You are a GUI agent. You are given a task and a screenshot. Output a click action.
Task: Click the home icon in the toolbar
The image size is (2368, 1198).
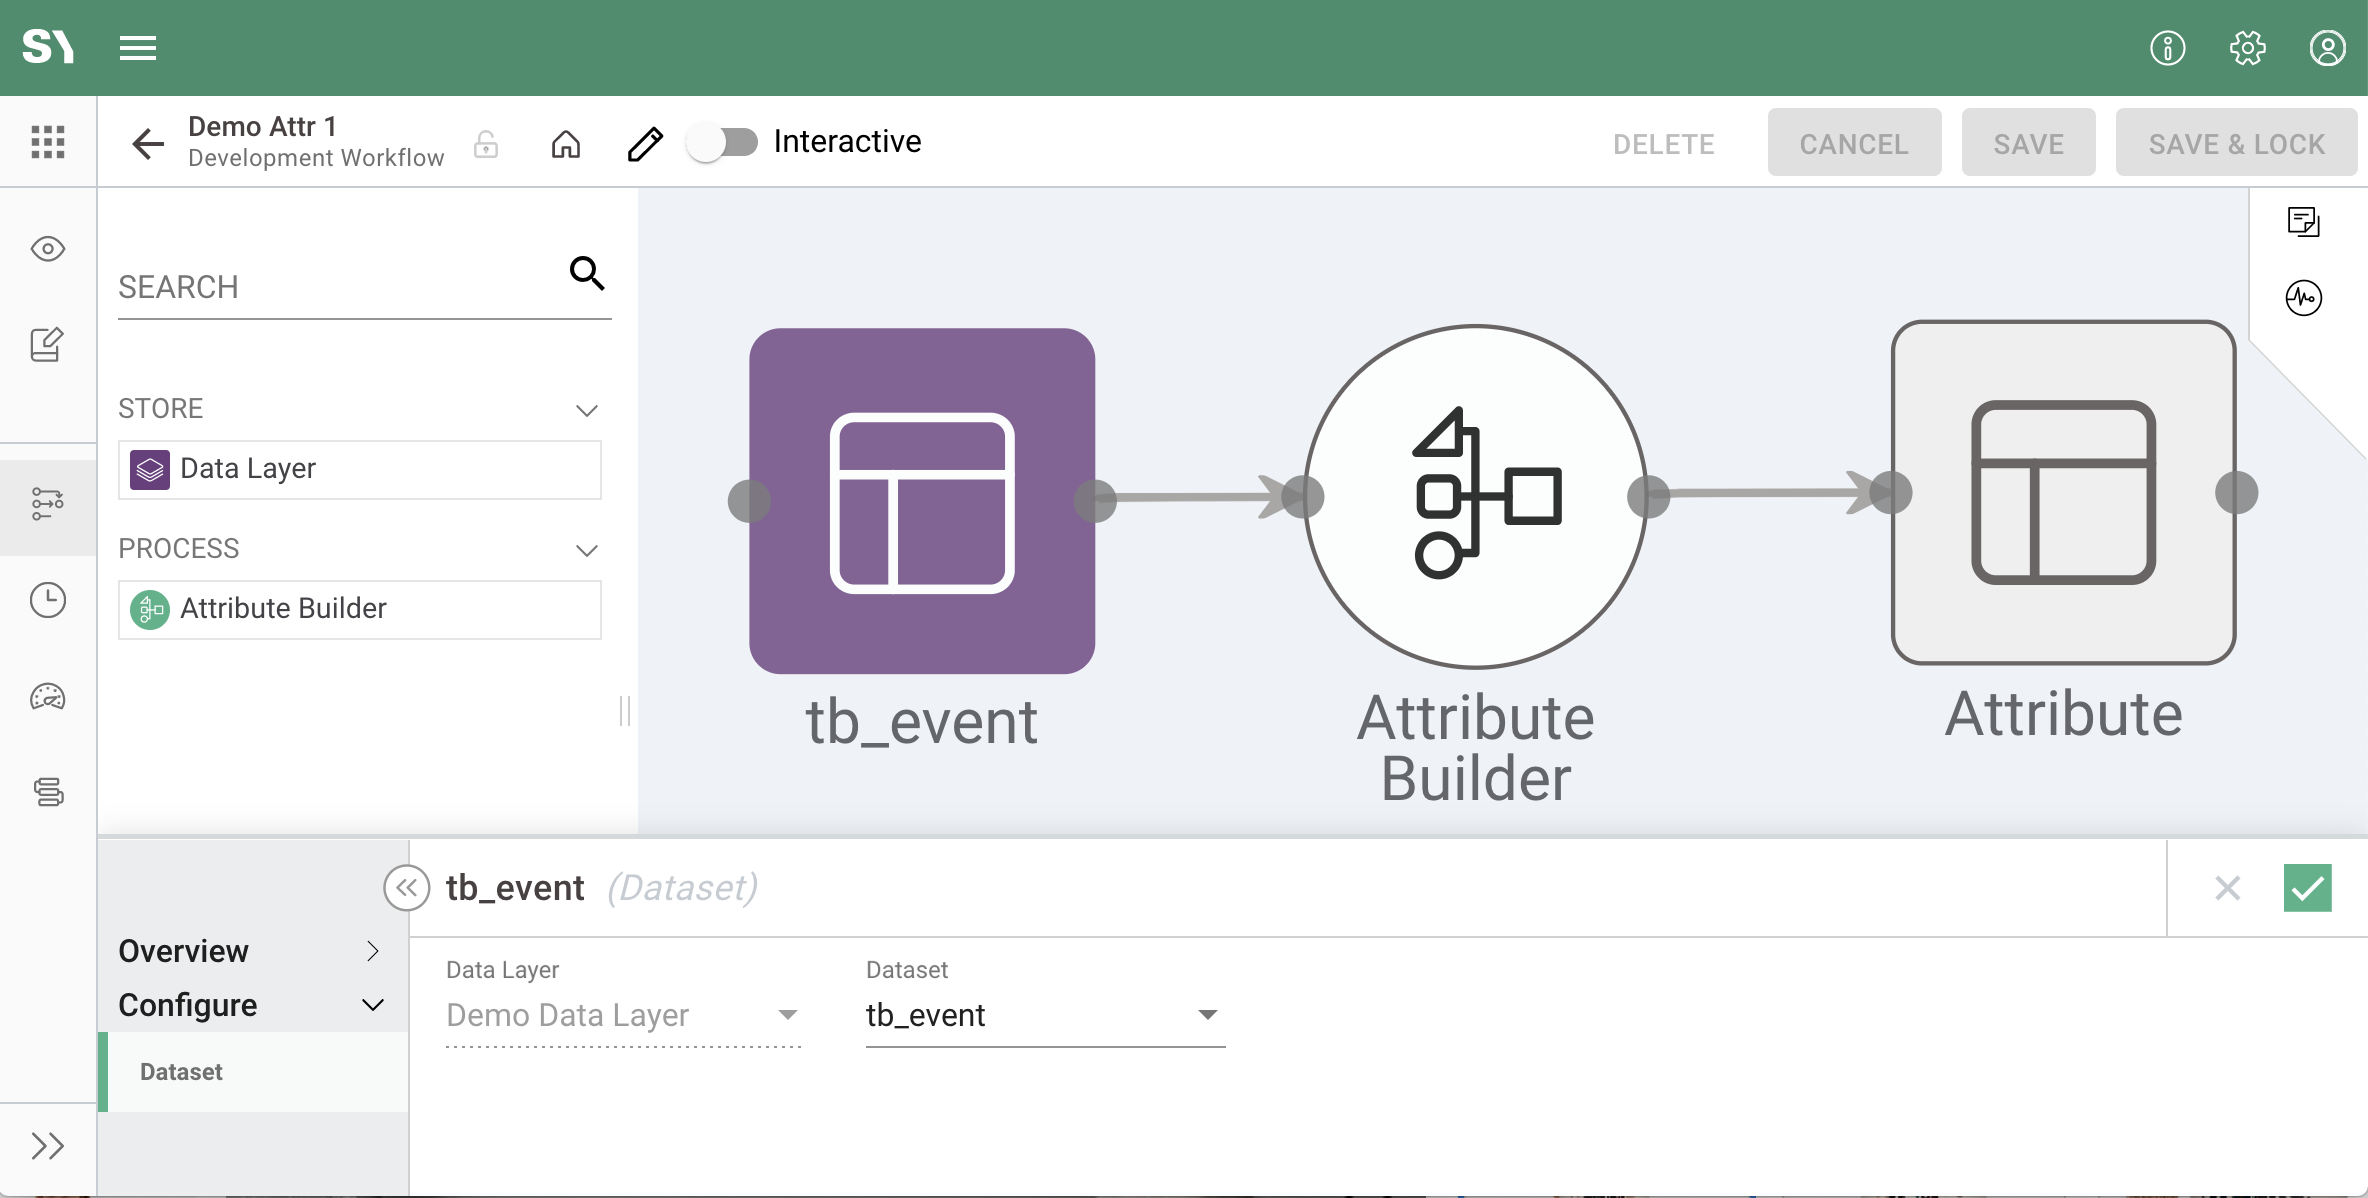[x=566, y=144]
